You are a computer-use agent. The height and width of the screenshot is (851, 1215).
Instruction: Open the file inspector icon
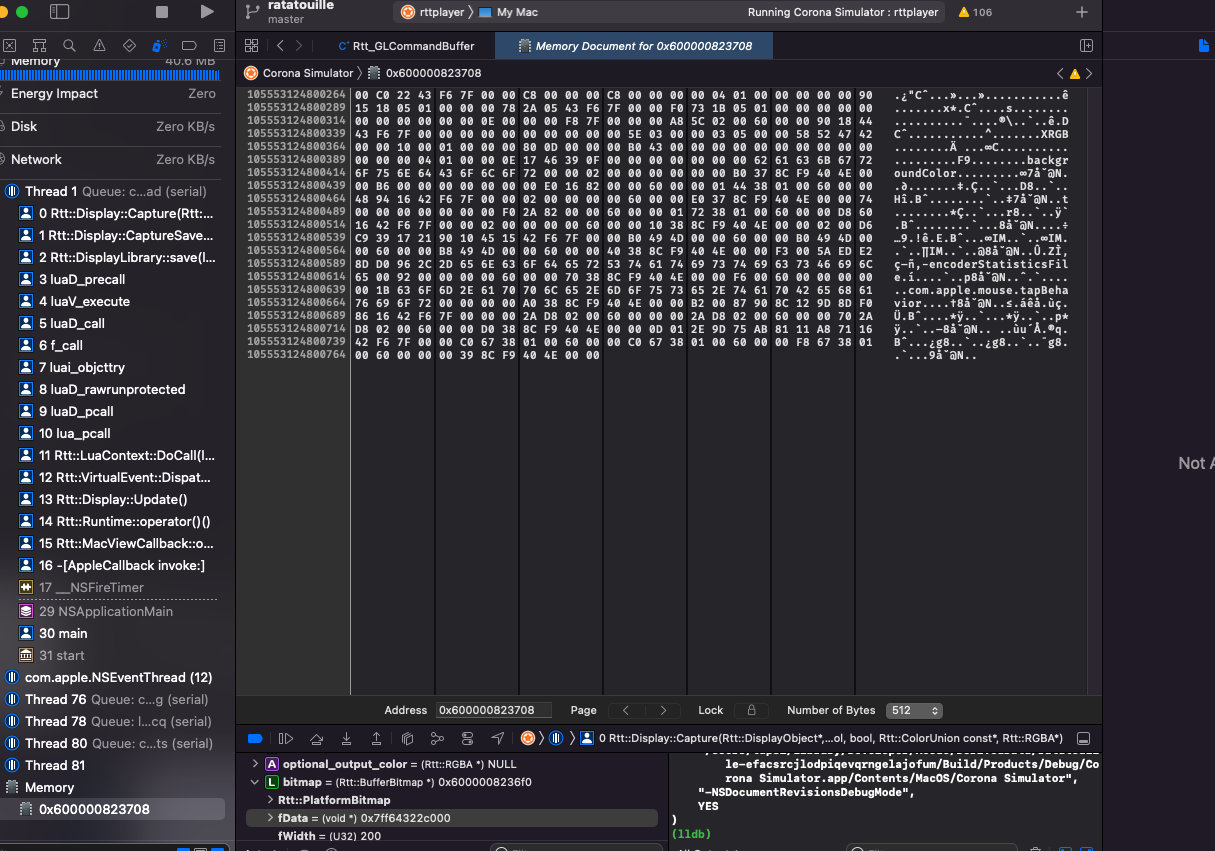click(x=1204, y=46)
